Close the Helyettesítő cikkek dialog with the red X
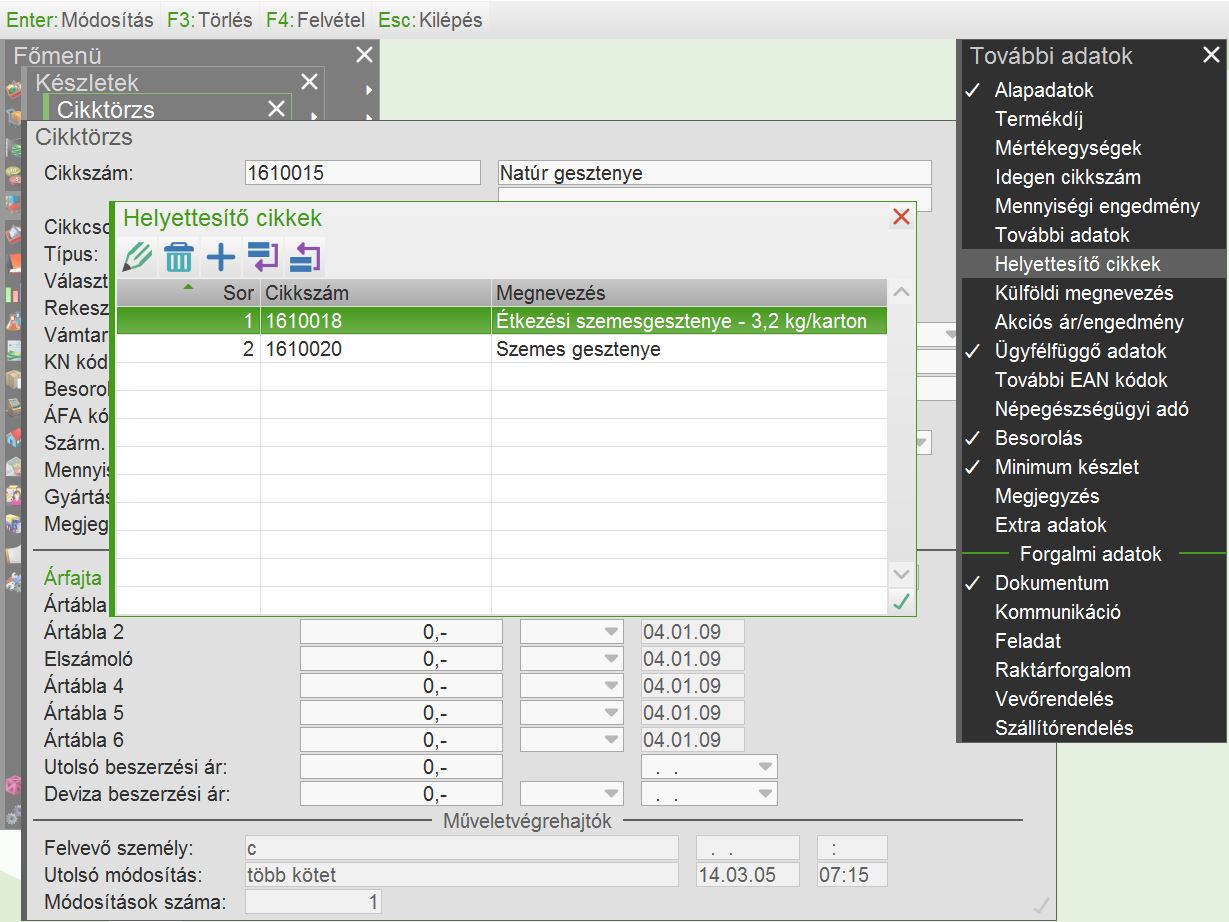 [x=901, y=217]
